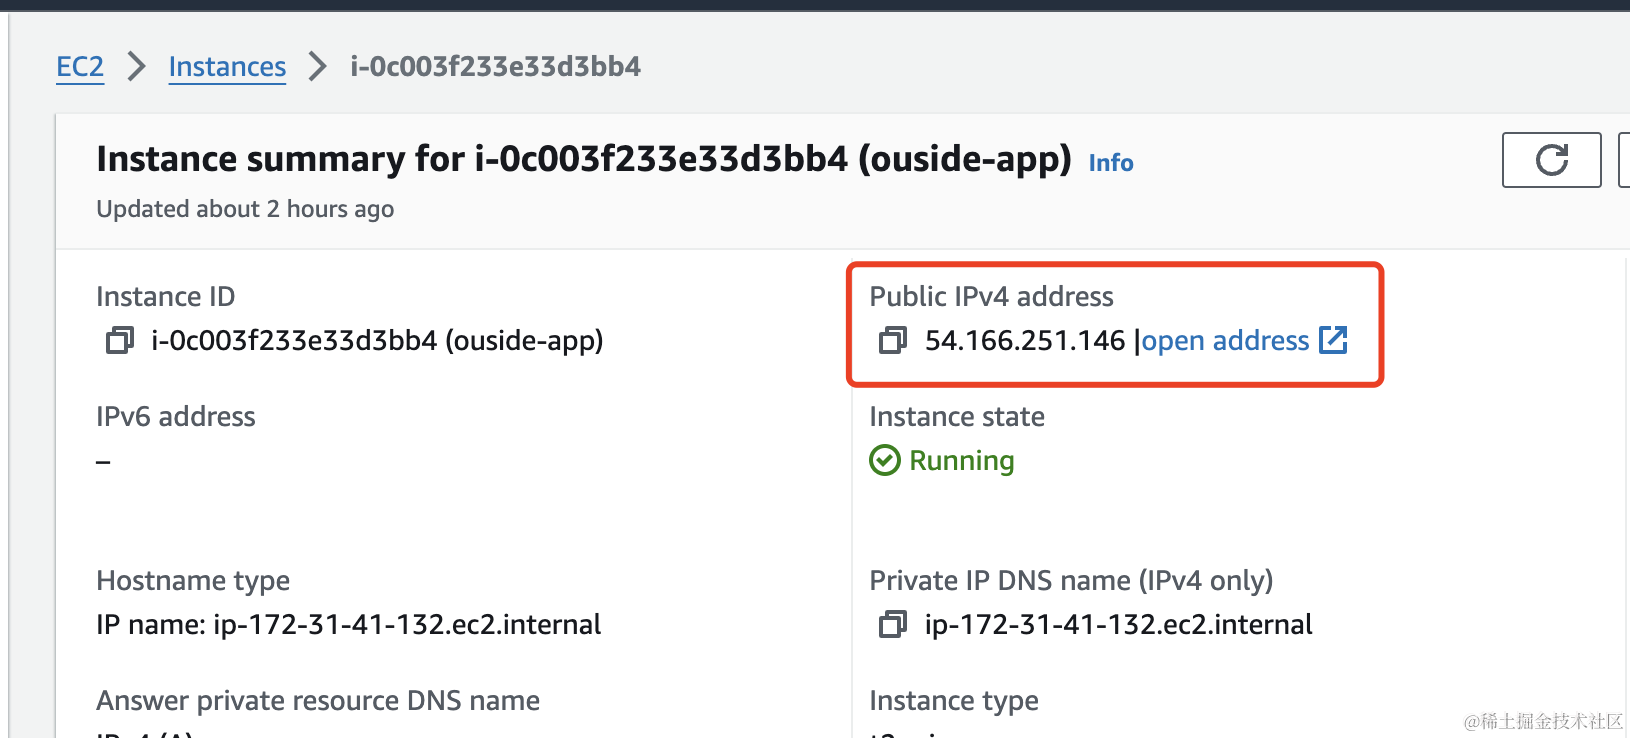This screenshot has width=1630, height=738.
Task: Copy the Private IP DNS name
Action: click(893, 625)
